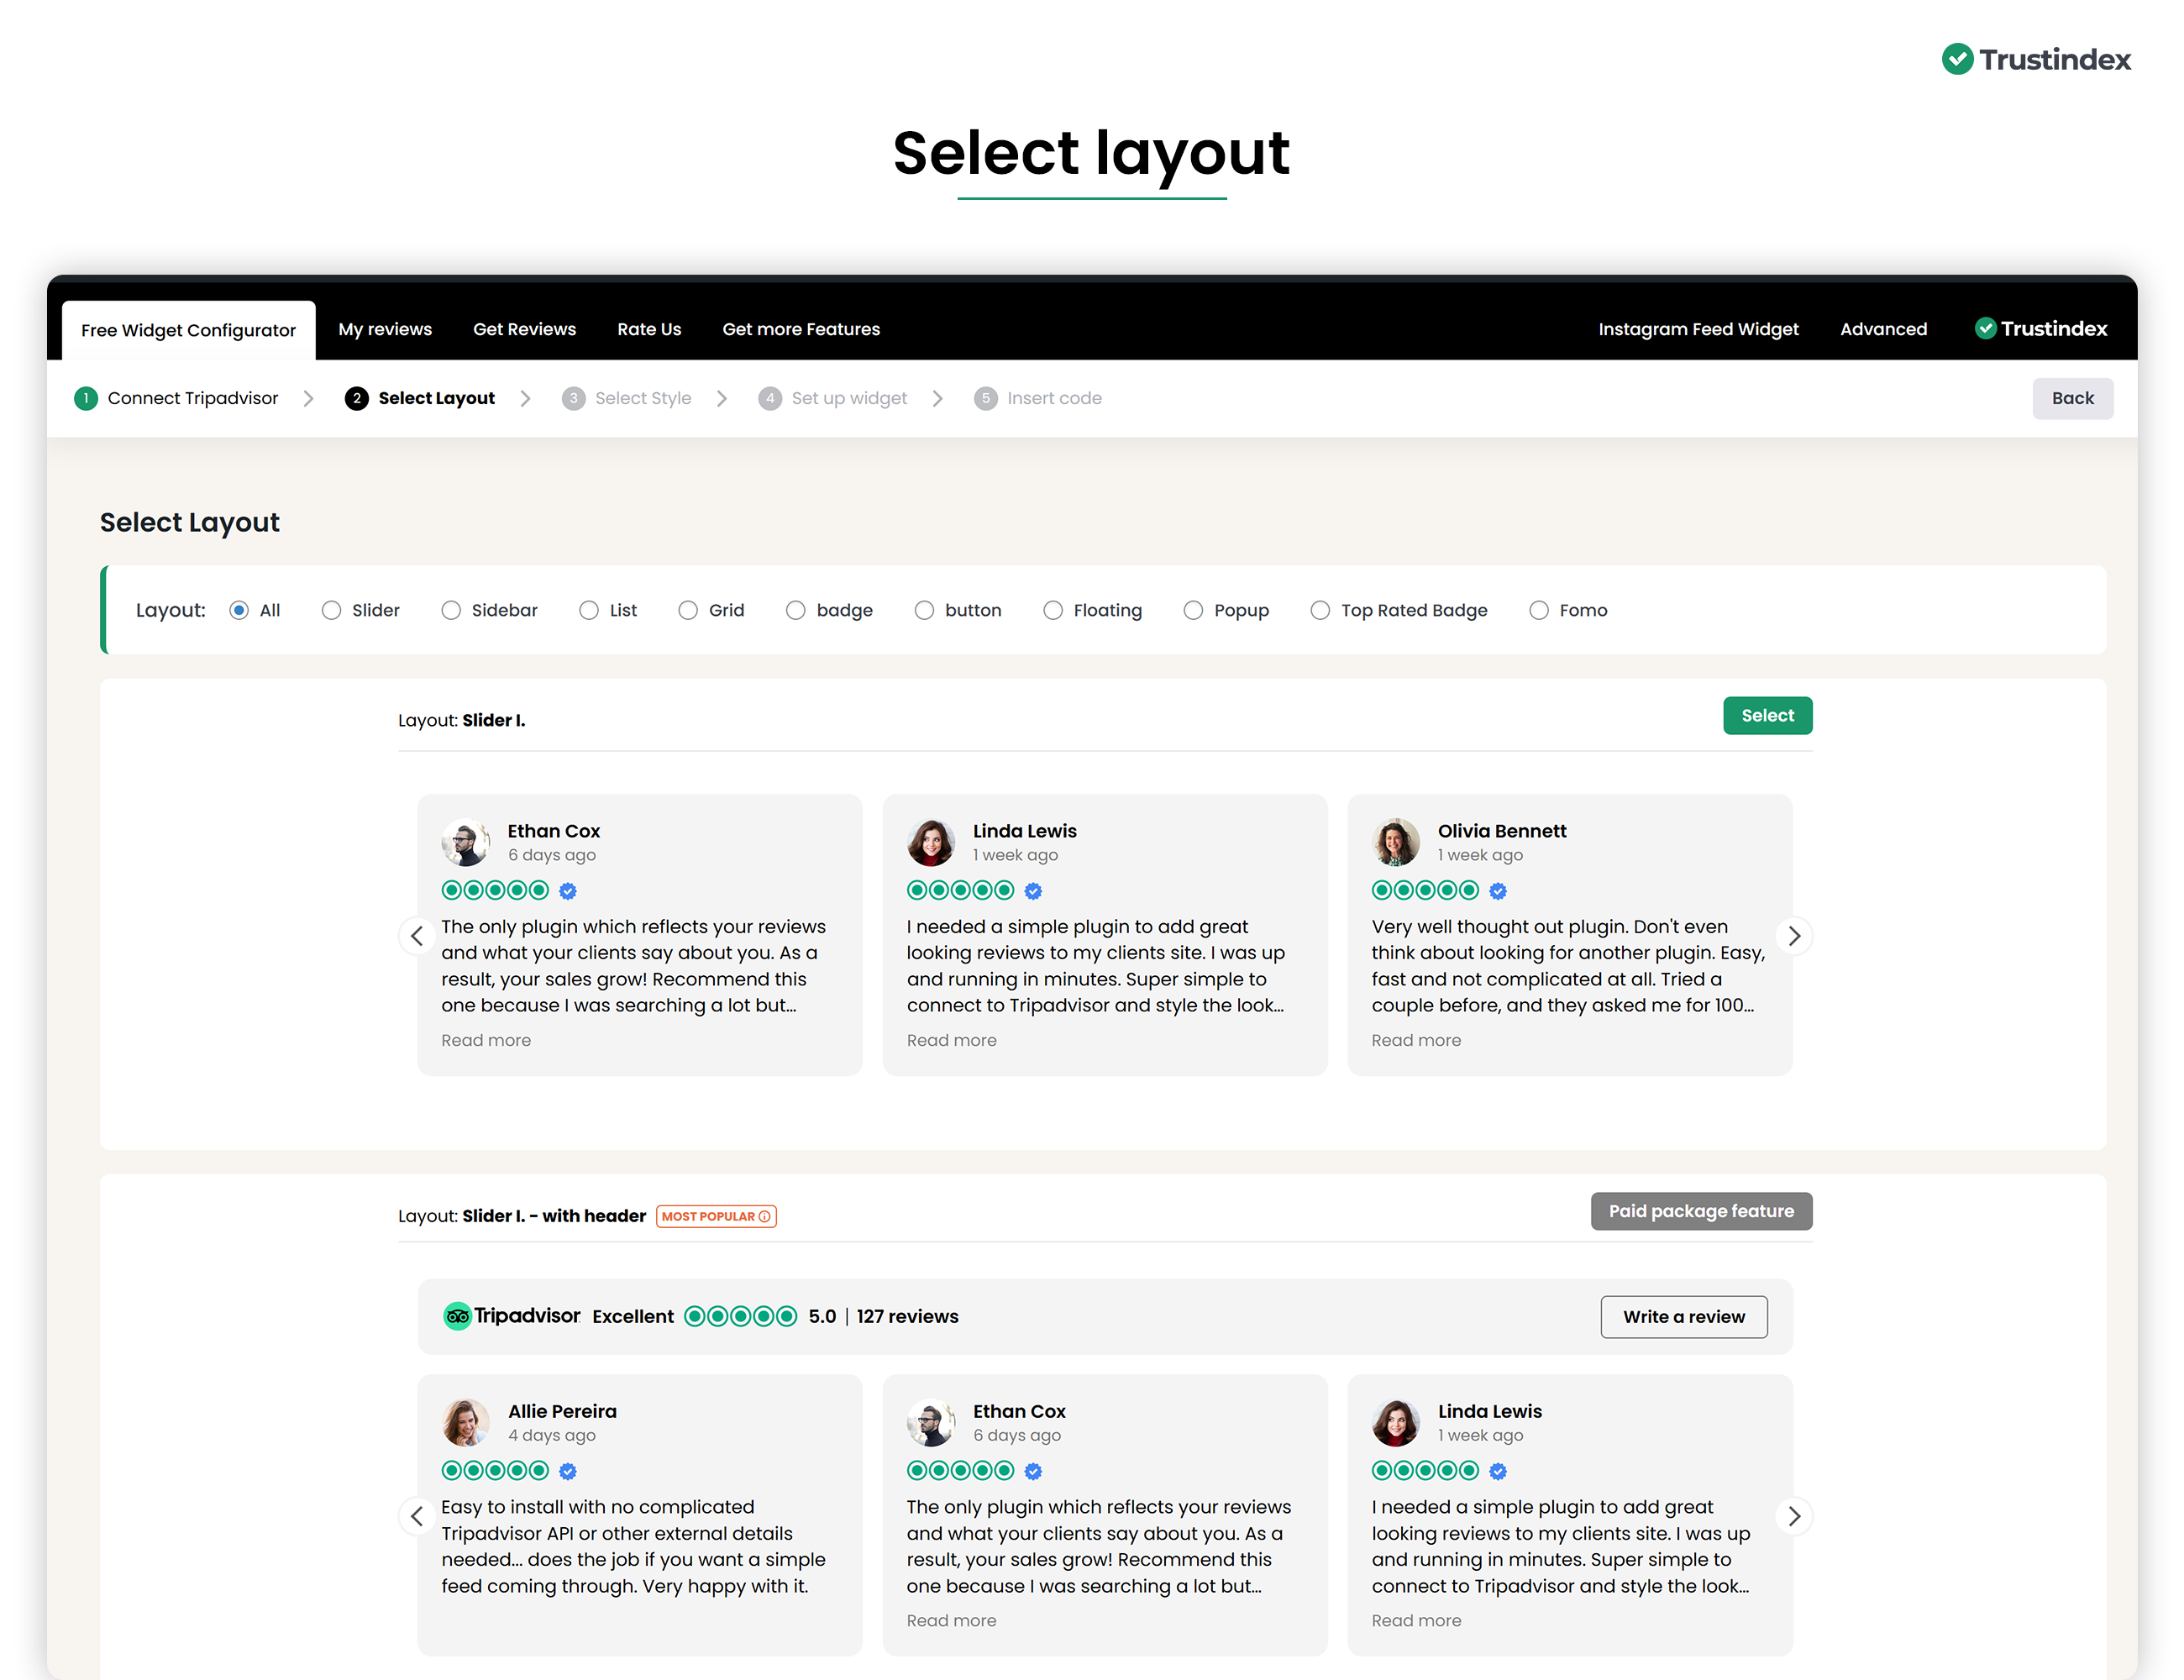
Task: Click verified badge on Ethan Cox's first review
Action: 568,890
